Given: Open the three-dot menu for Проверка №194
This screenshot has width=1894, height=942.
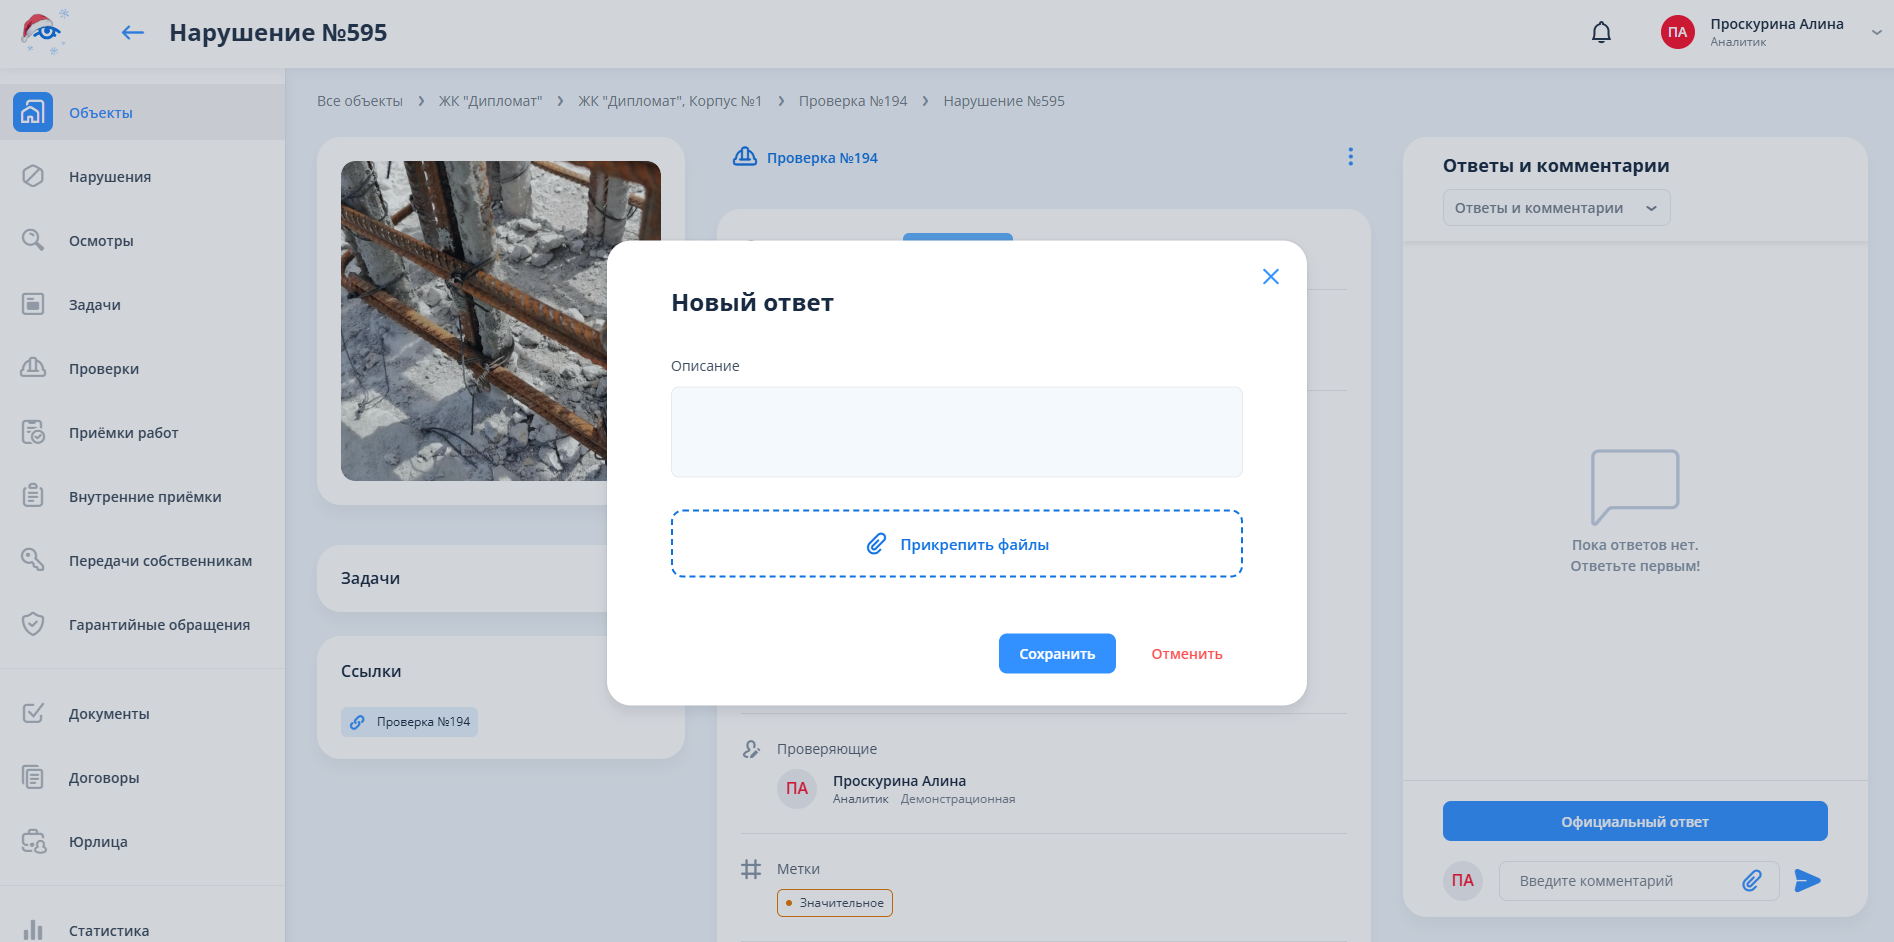Looking at the screenshot, I should click(1350, 157).
